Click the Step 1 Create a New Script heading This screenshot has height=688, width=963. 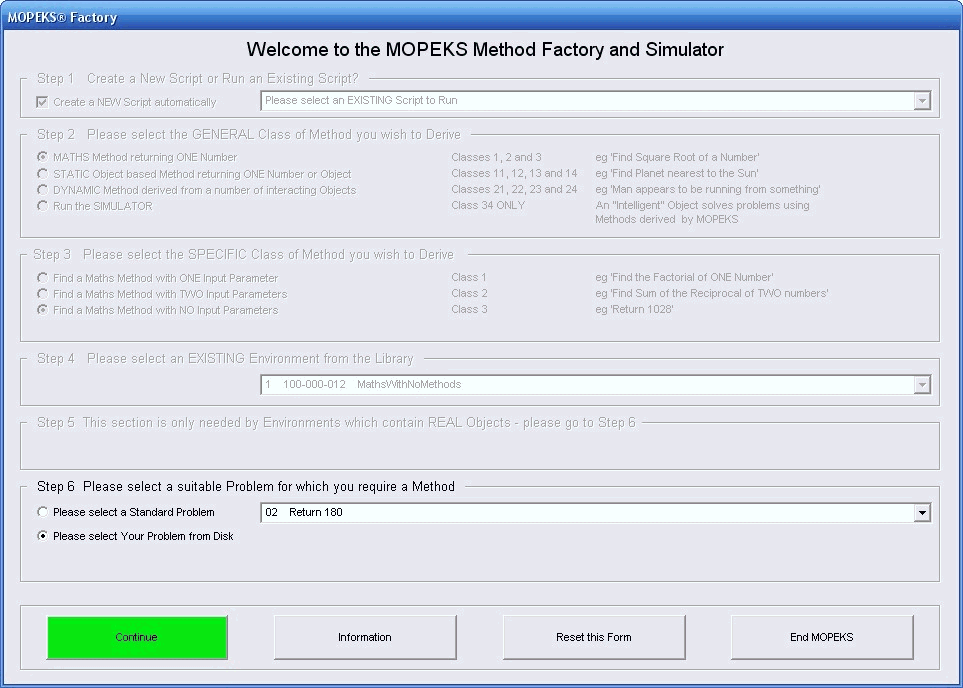point(198,79)
